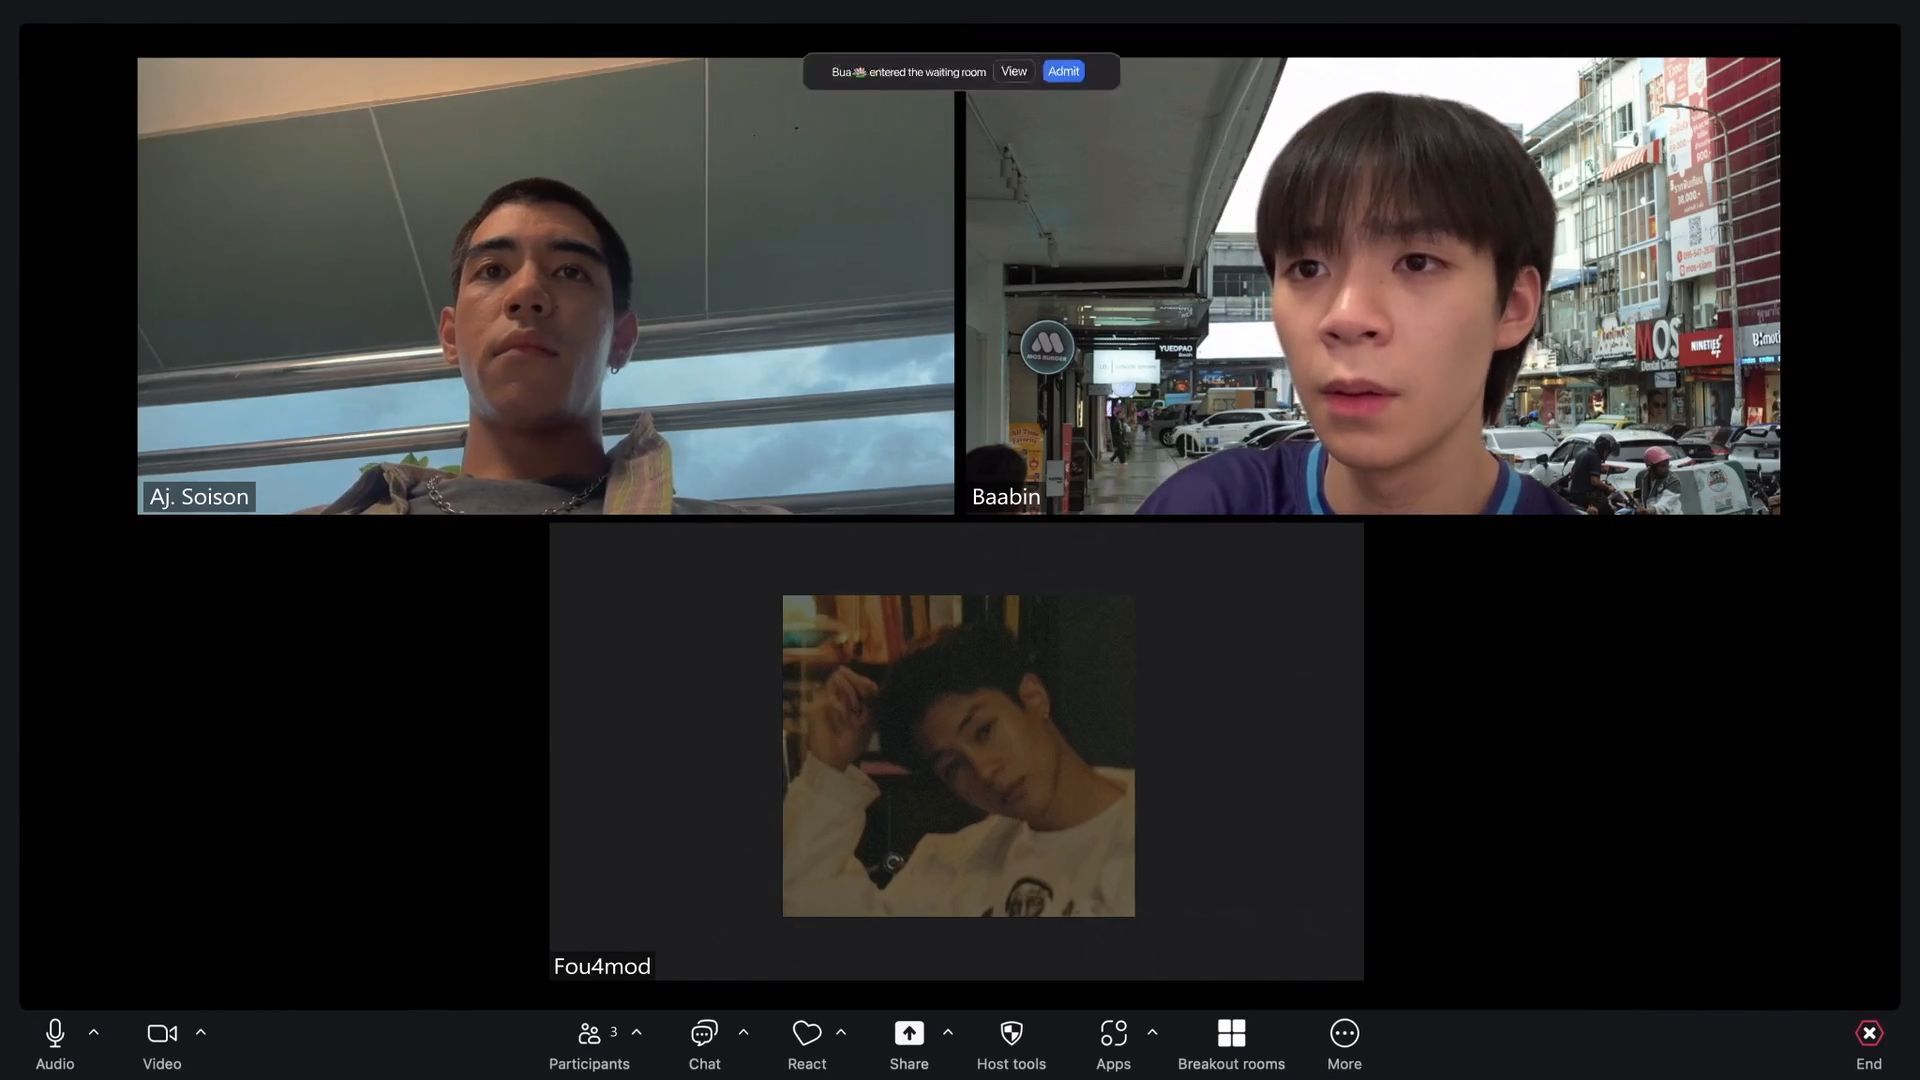Open the Participants panel
This screenshot has height=1080, width=1920.
[589, 1033]
